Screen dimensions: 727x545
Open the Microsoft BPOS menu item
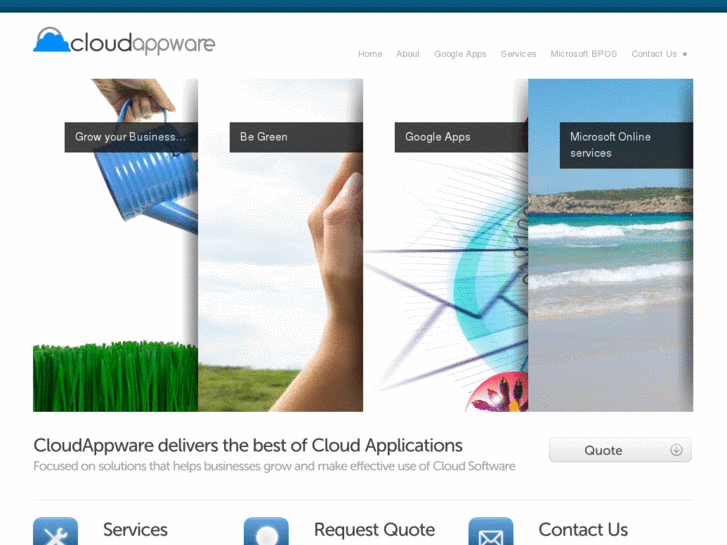(584, 54)
